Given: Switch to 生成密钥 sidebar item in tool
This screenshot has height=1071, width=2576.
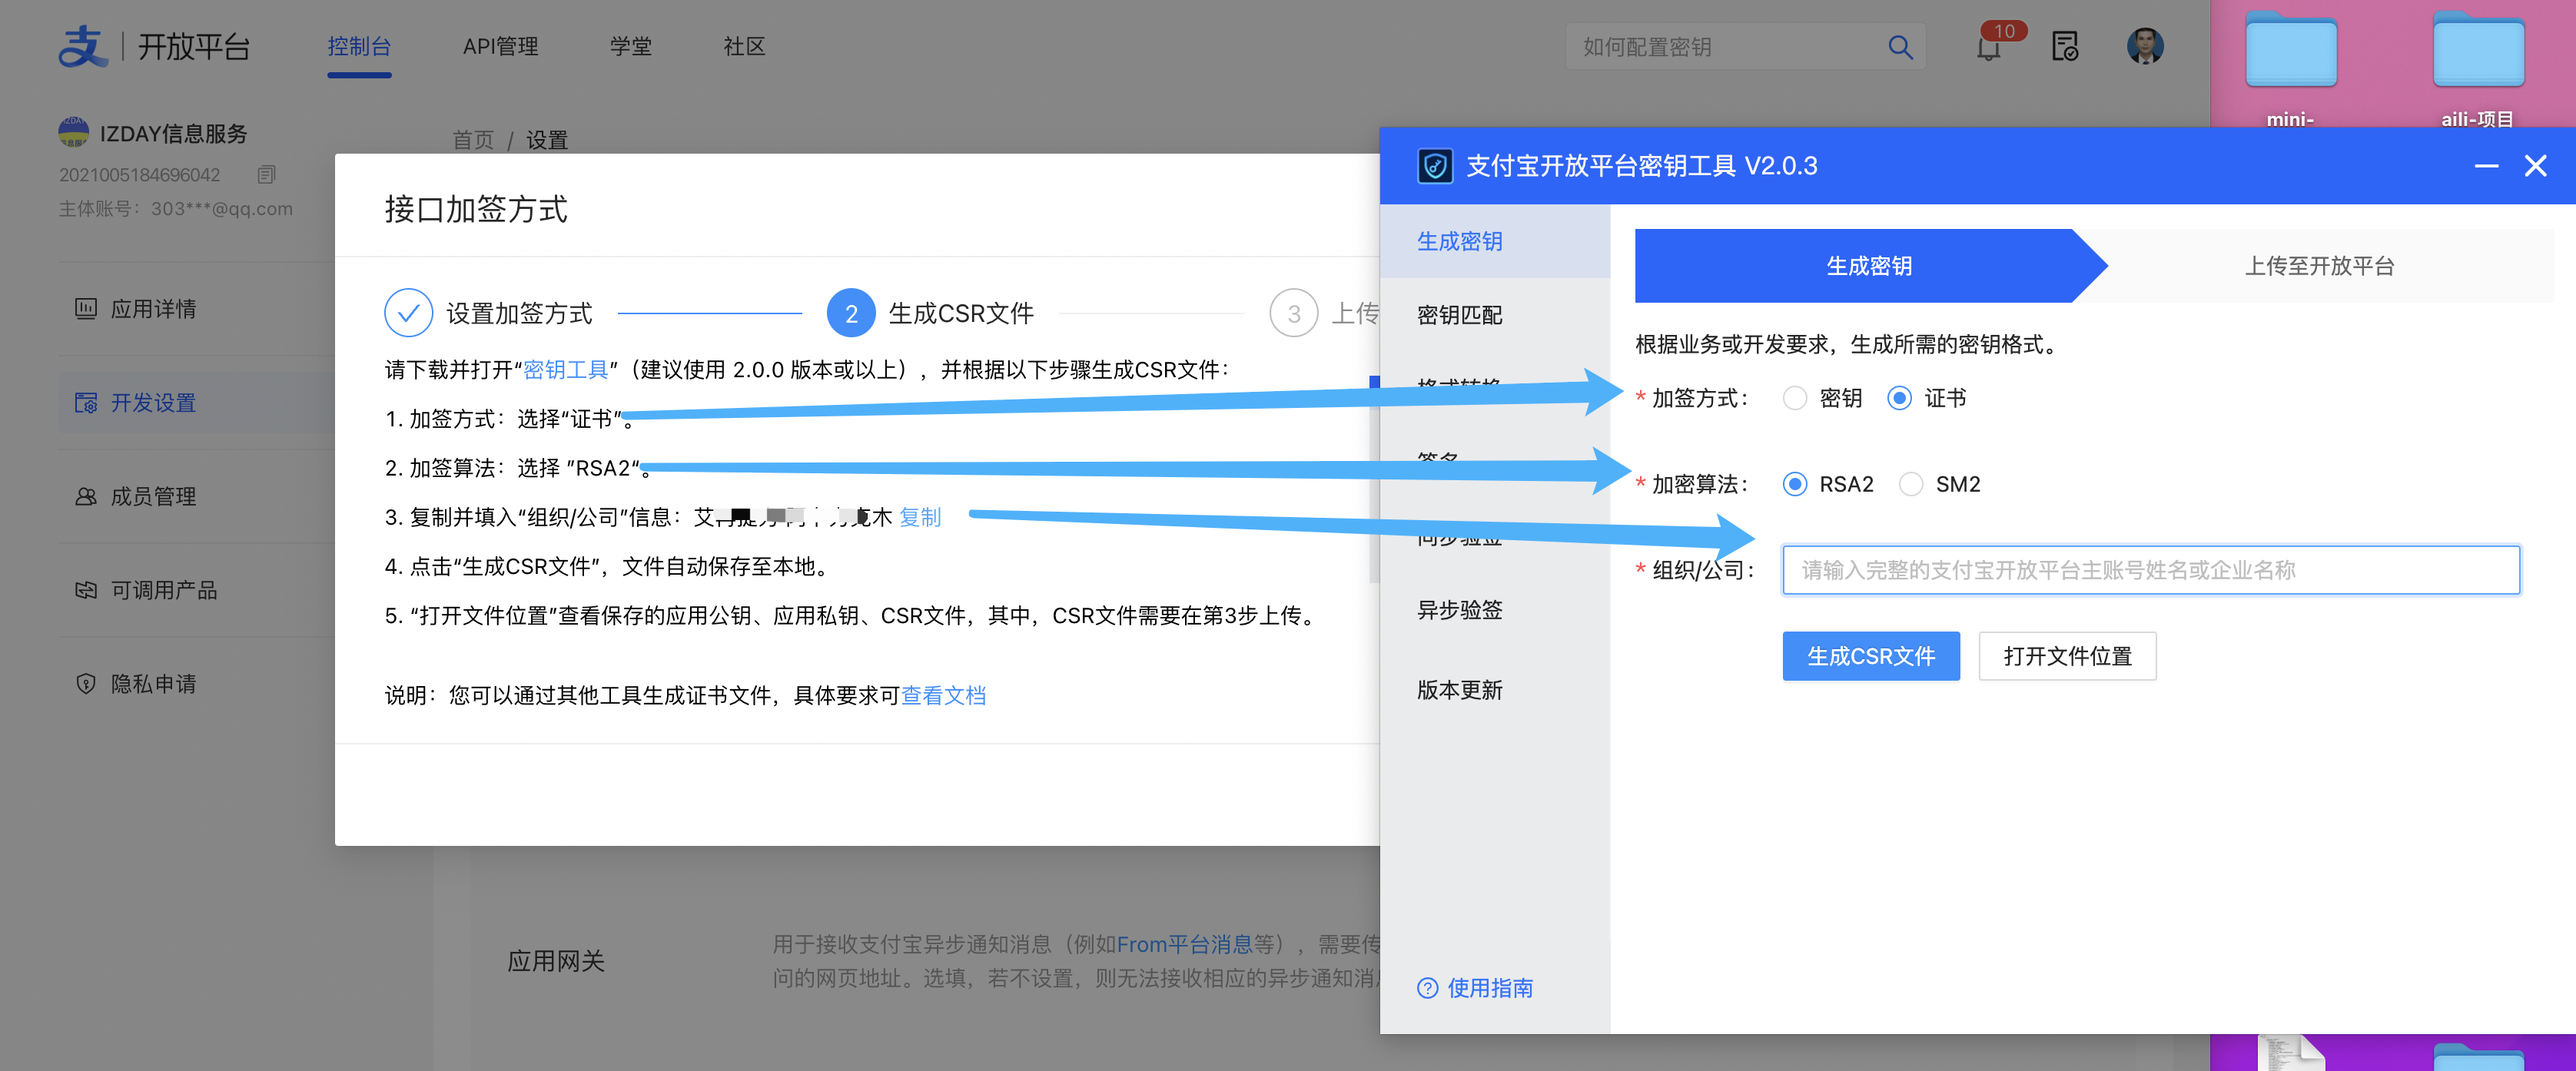Looking at the screenshot, I should click(1495, 241).
